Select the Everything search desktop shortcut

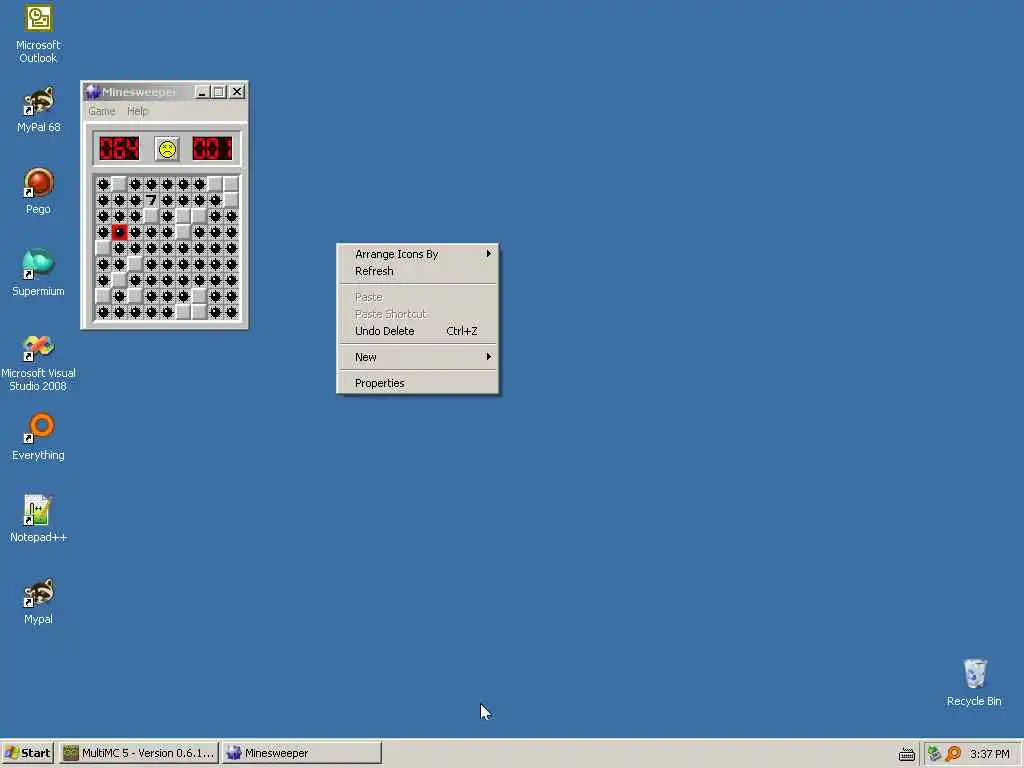[38, 437]
